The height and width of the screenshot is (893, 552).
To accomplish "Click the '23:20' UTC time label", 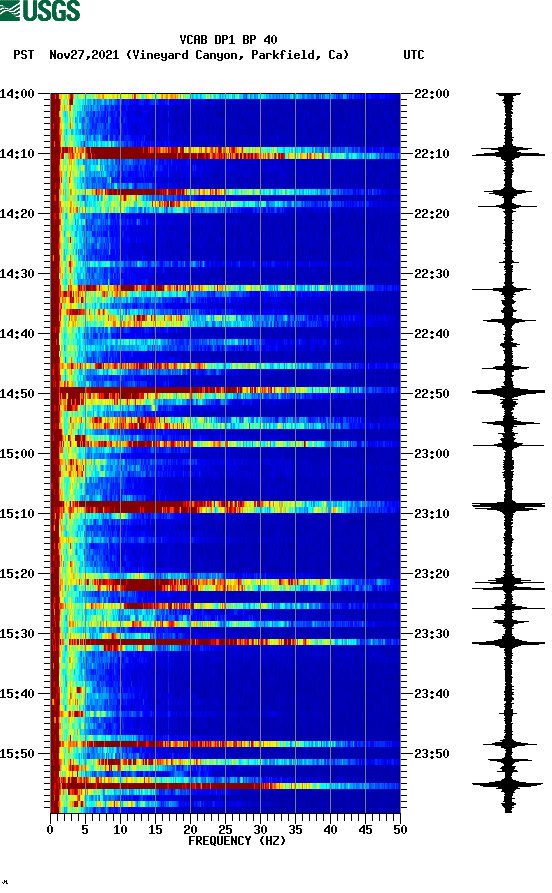I will (x=432, y=574).
